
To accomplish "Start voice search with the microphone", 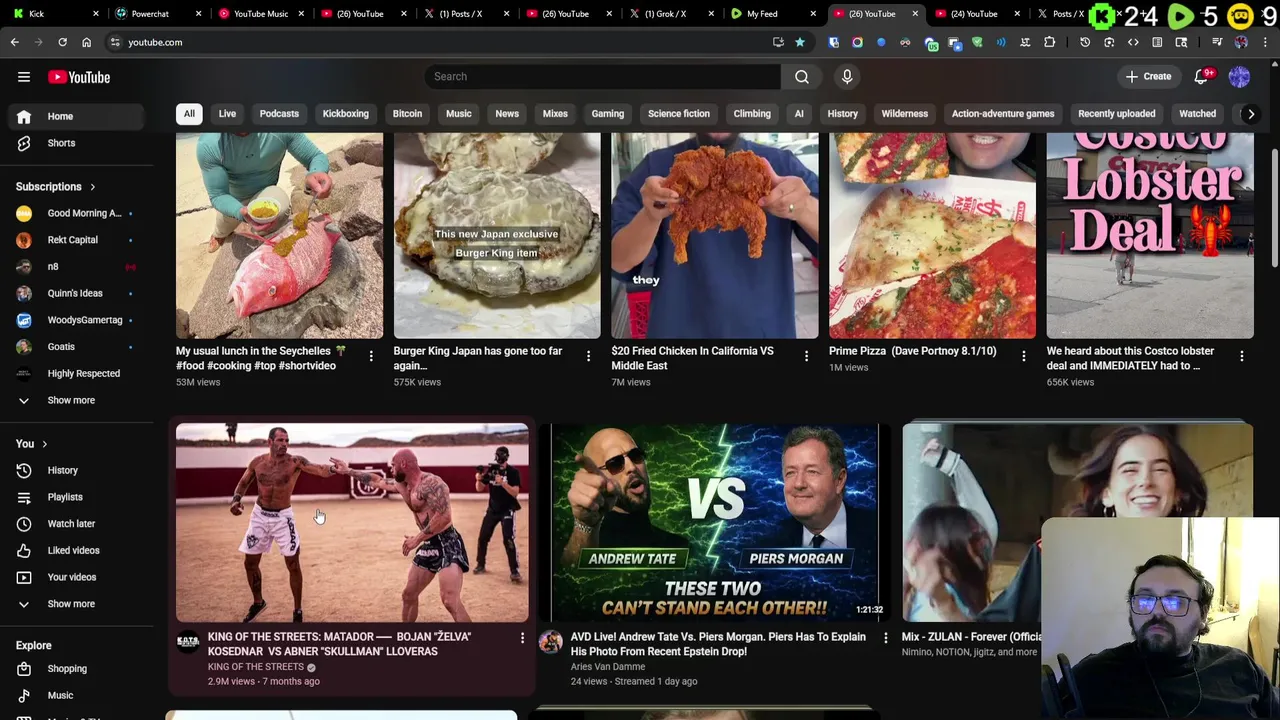I will pos(847,77).
